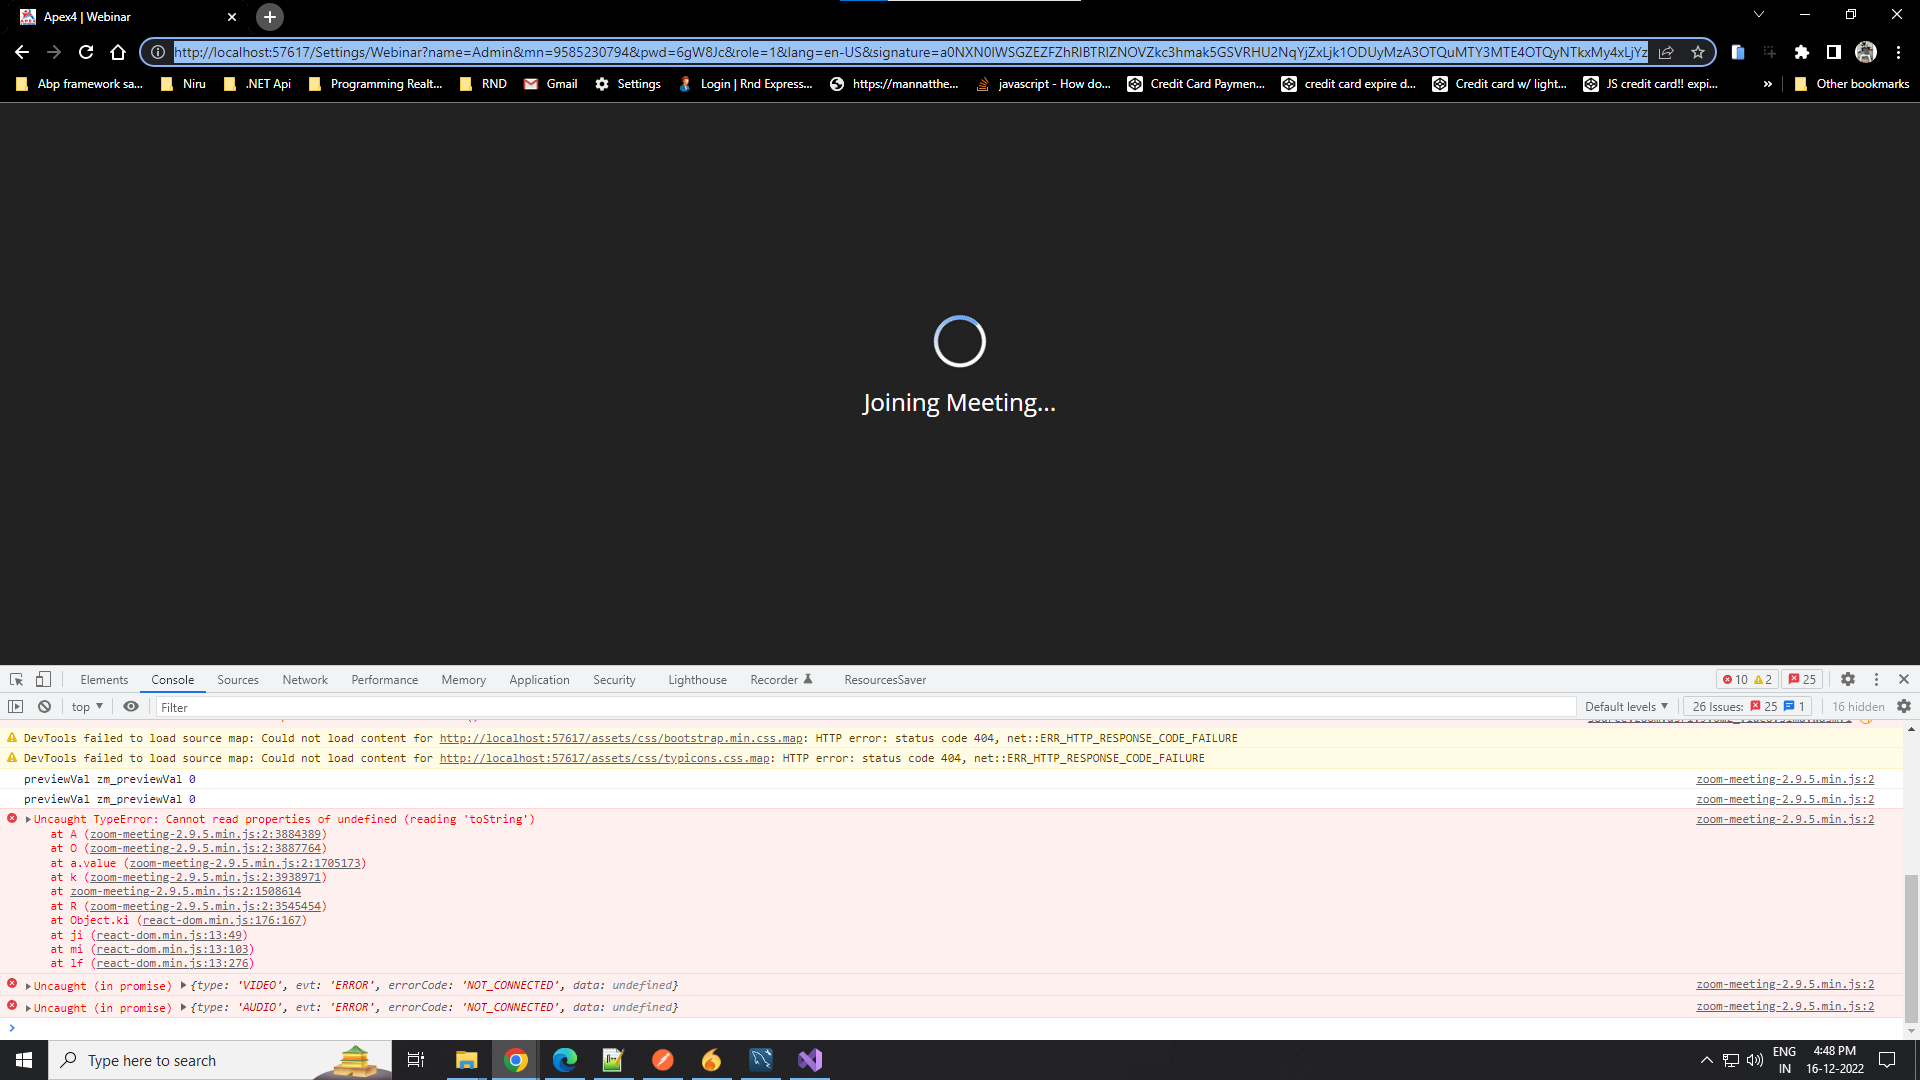Click the 26 Issues counter button
Viewport: 1920px width, 1080px height.
(1747, 706)
